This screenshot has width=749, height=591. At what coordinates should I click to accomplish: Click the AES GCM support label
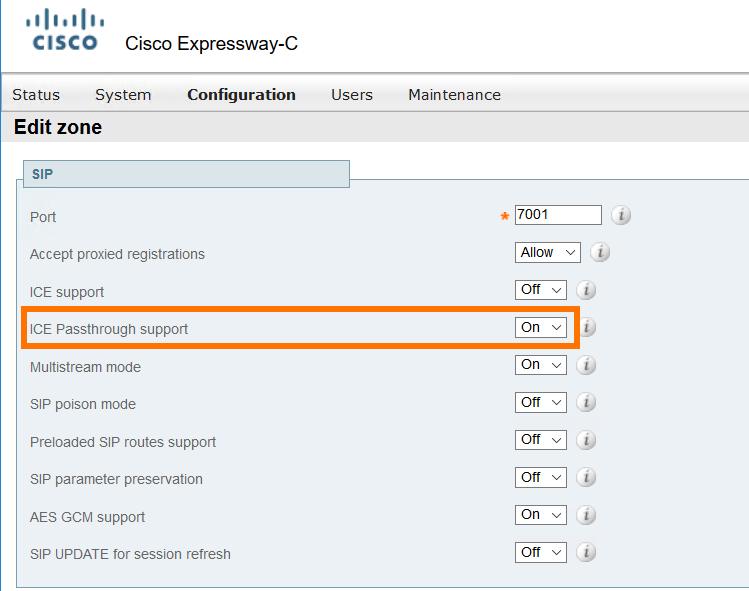87,517
